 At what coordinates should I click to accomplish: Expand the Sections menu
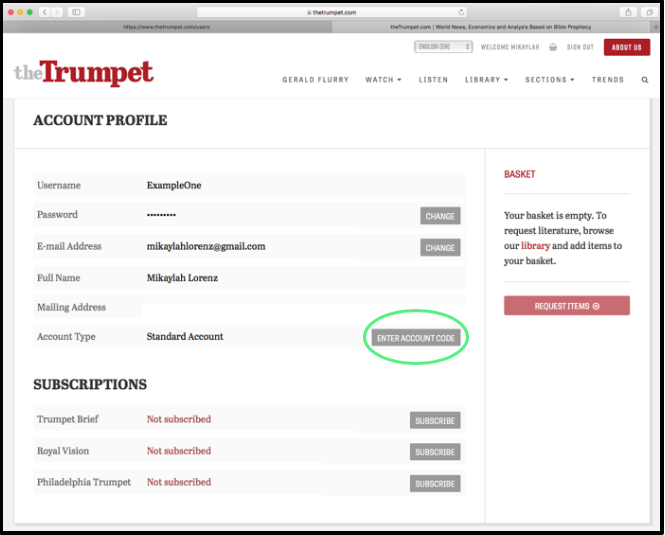(550, 80)
